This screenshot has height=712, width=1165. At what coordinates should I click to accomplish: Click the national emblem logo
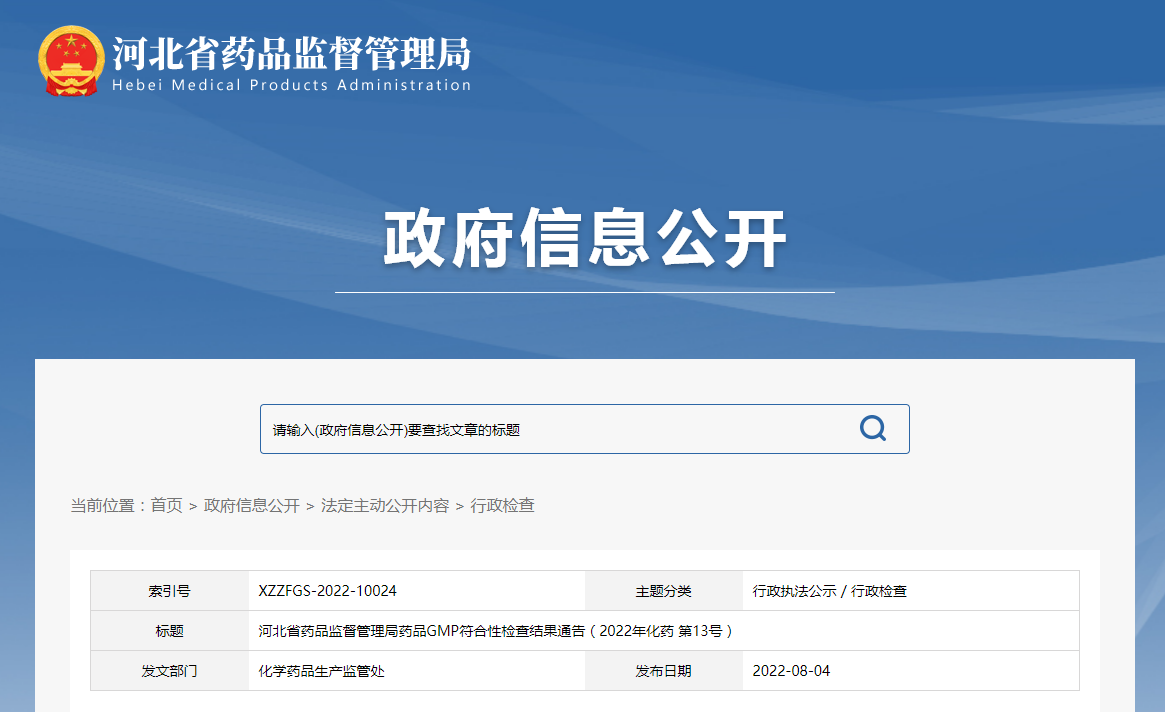pos(71,61)
